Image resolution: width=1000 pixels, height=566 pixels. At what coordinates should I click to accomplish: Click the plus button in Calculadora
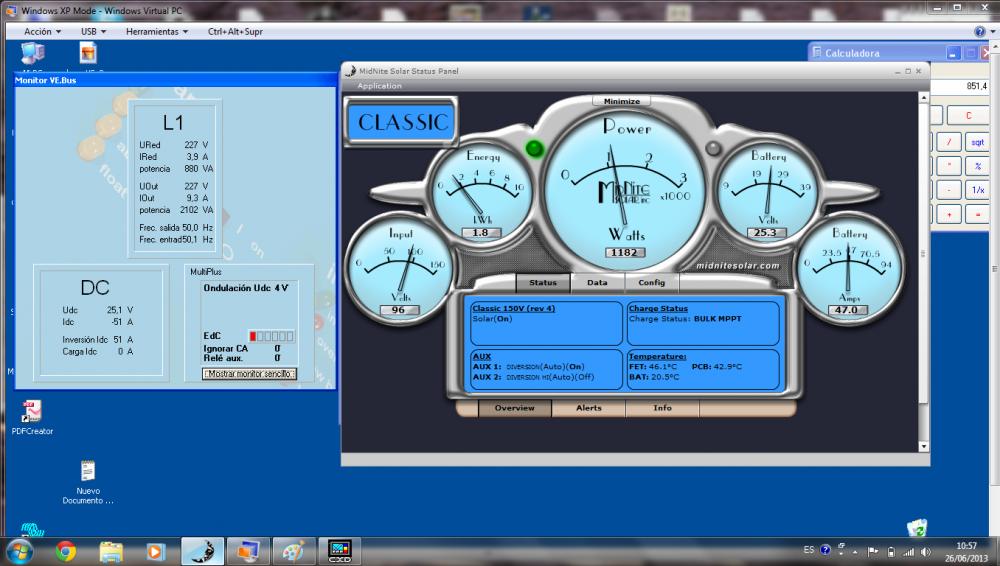[949, 214]
